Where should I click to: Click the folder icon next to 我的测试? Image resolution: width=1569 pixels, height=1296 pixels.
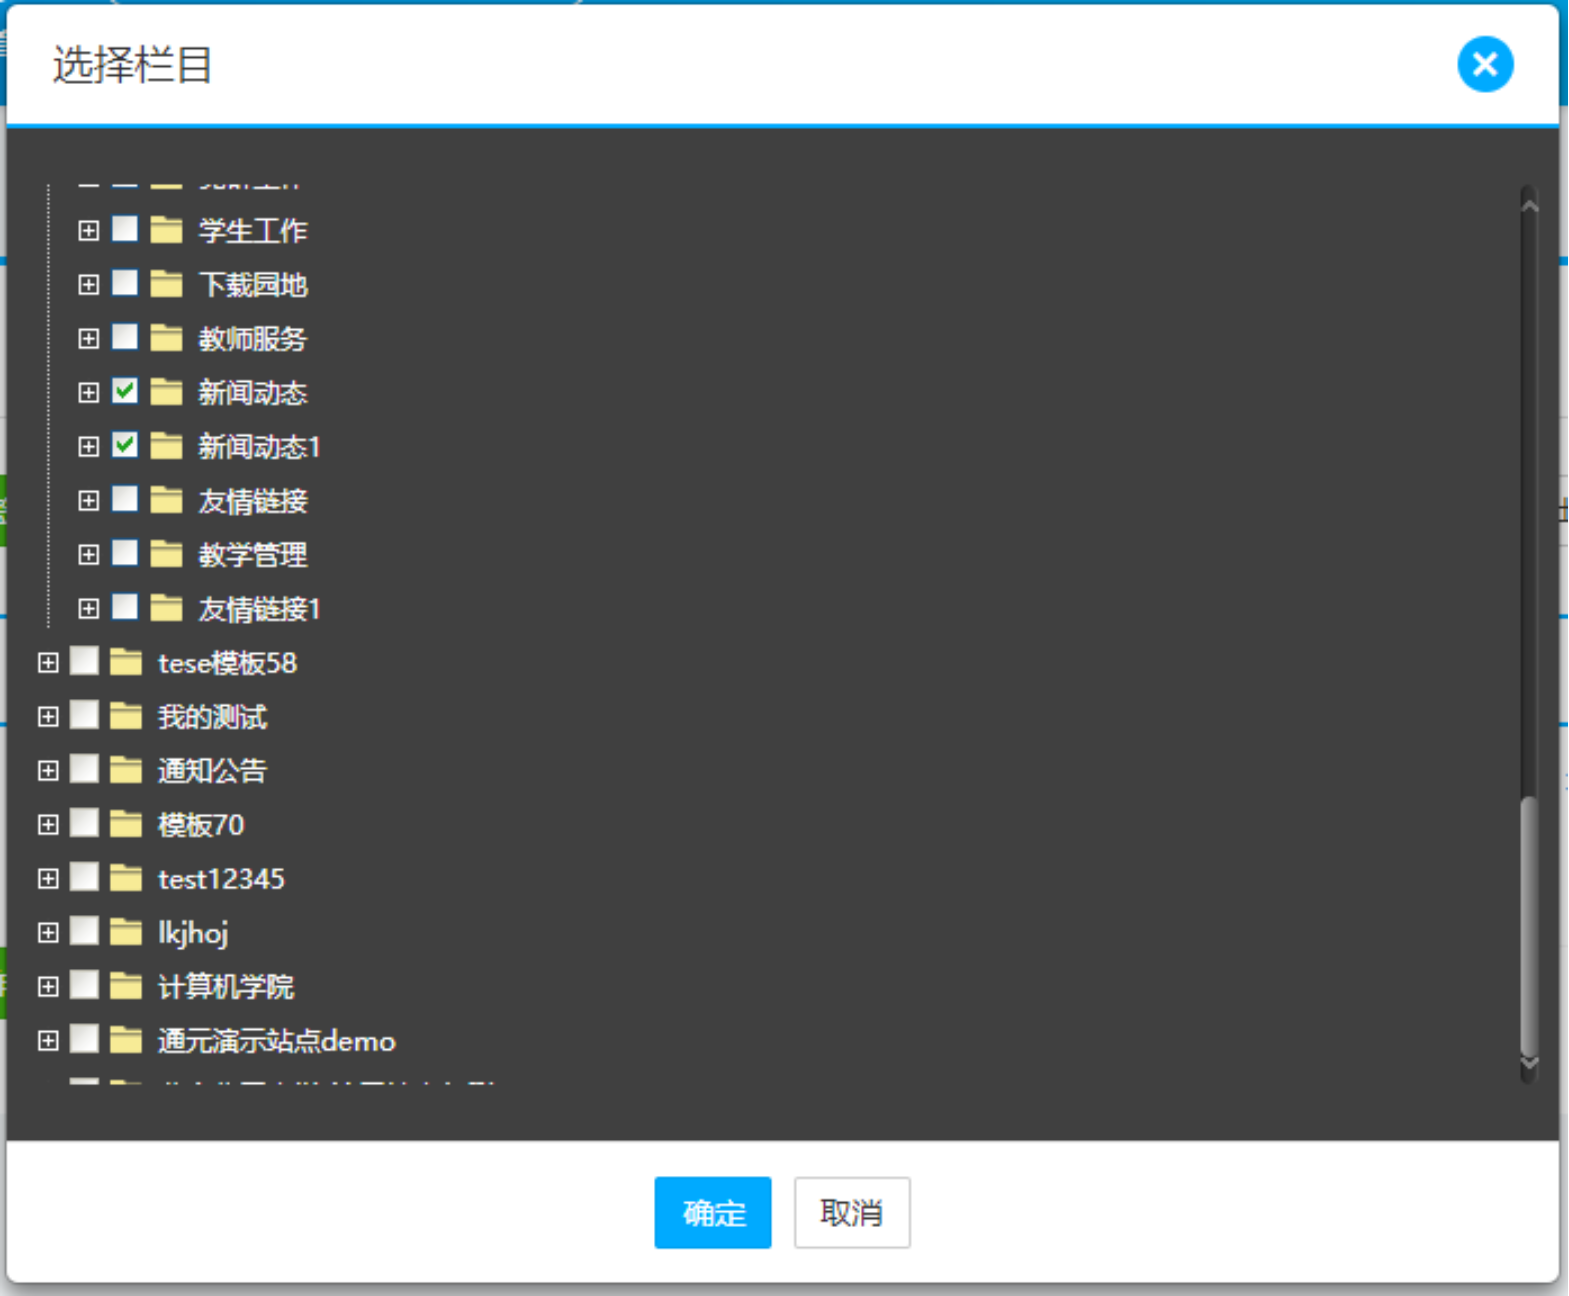[126, 716]
